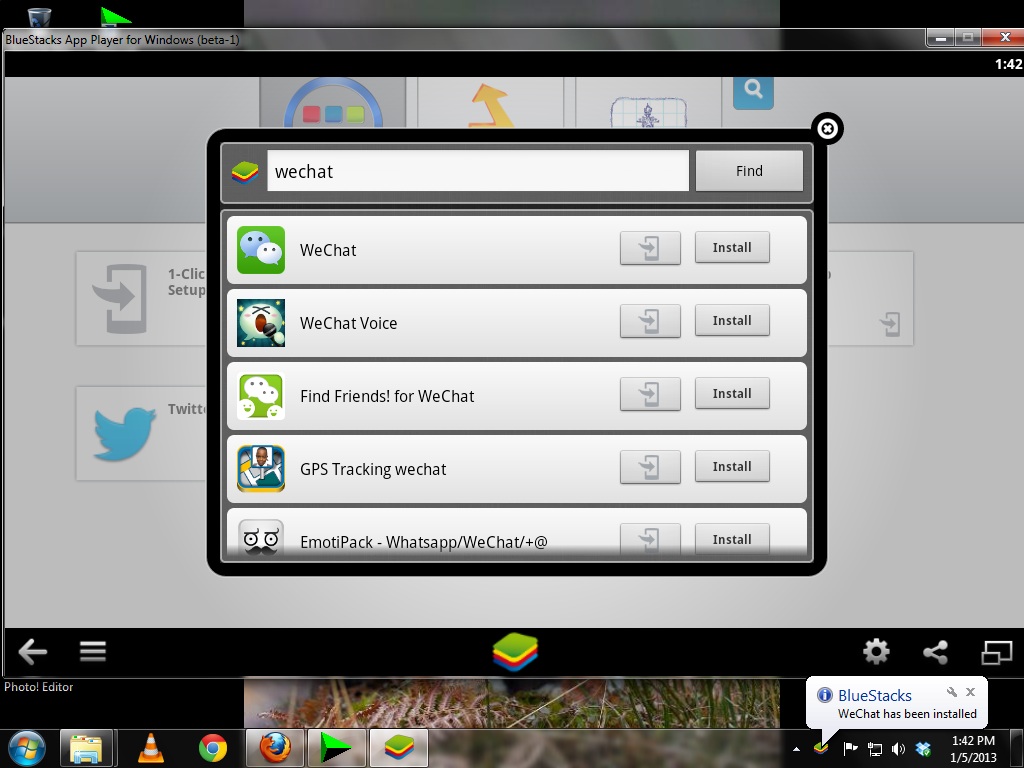The image size is (1024, 768).
Task: Click the blue search magnifier icon
Action: tap(753, 91)
